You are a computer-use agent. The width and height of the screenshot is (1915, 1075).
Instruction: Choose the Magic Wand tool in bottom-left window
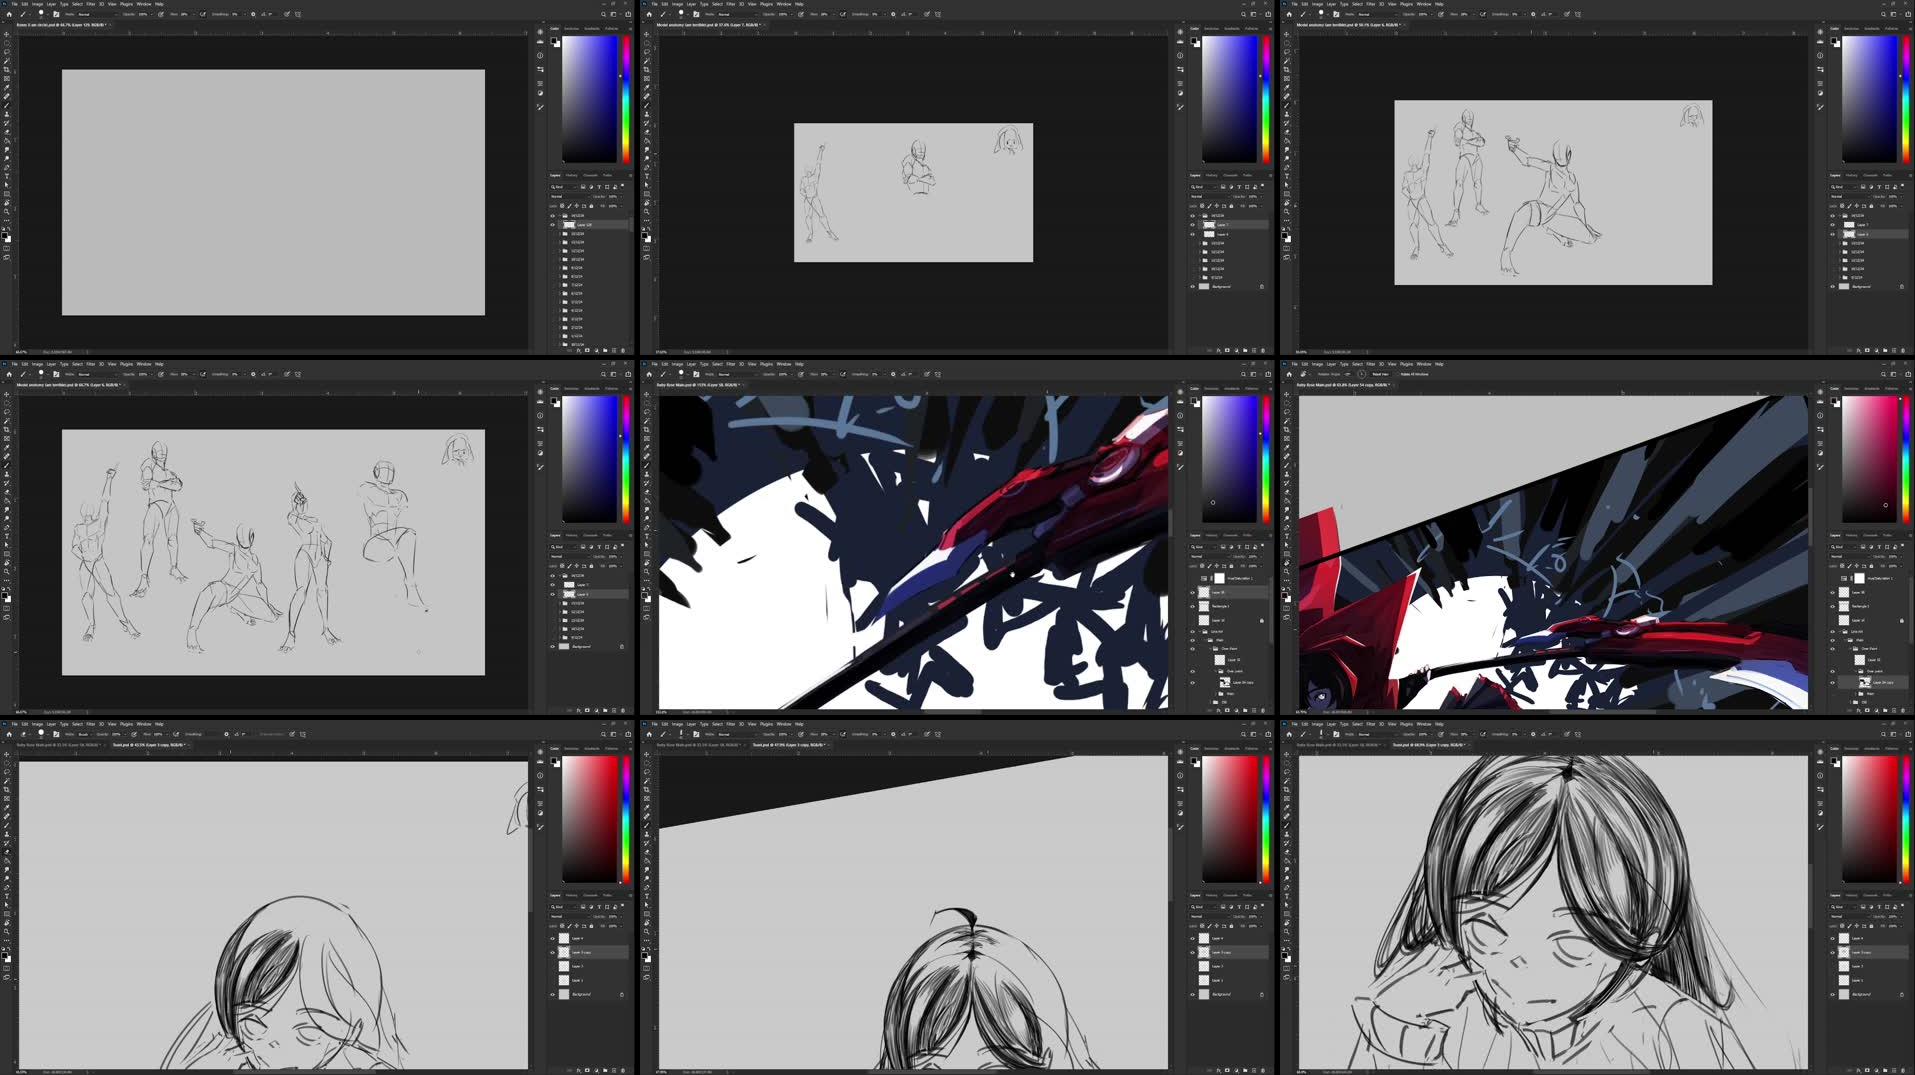pos(7,781)
